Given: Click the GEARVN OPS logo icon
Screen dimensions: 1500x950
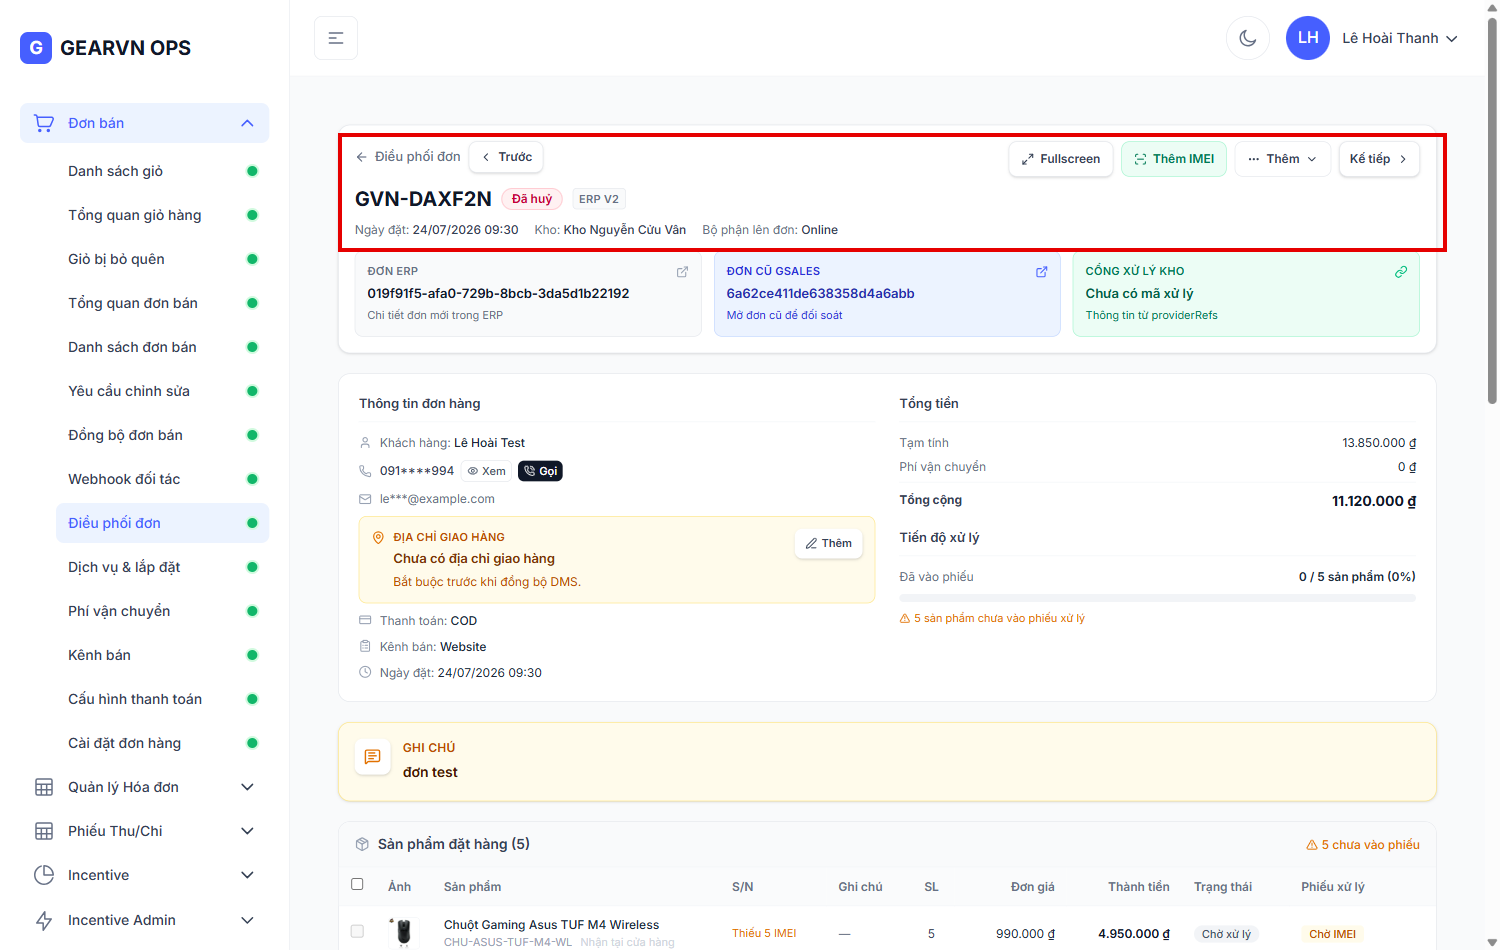Looking at the screenshot, I should coord(36,47).
